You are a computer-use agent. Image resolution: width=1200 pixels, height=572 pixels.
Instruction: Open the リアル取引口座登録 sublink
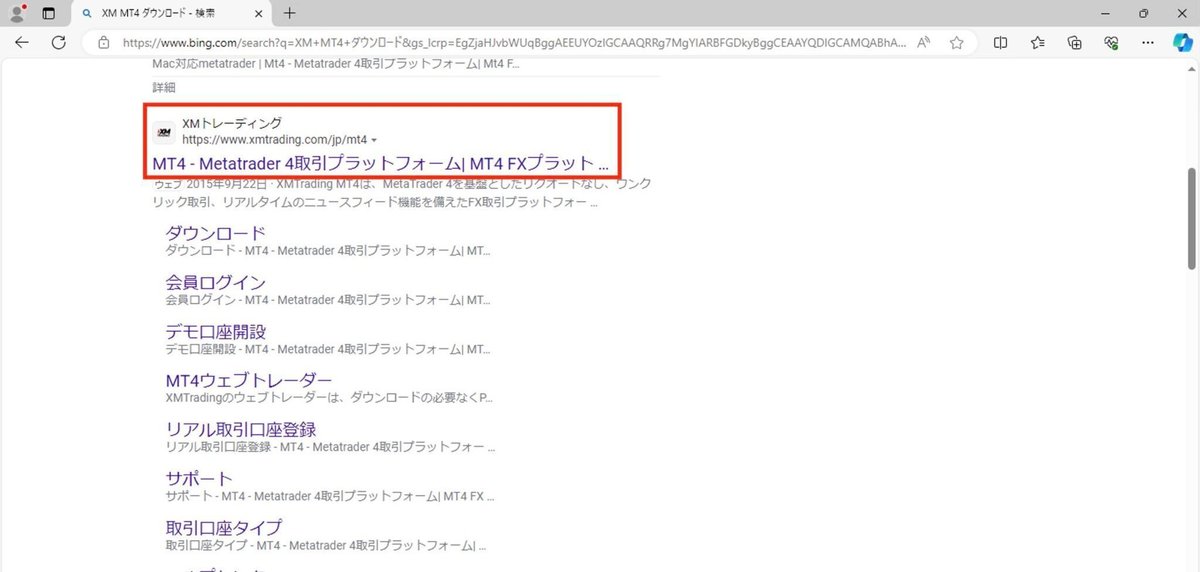pyautogui.click(x=241, y=430)
